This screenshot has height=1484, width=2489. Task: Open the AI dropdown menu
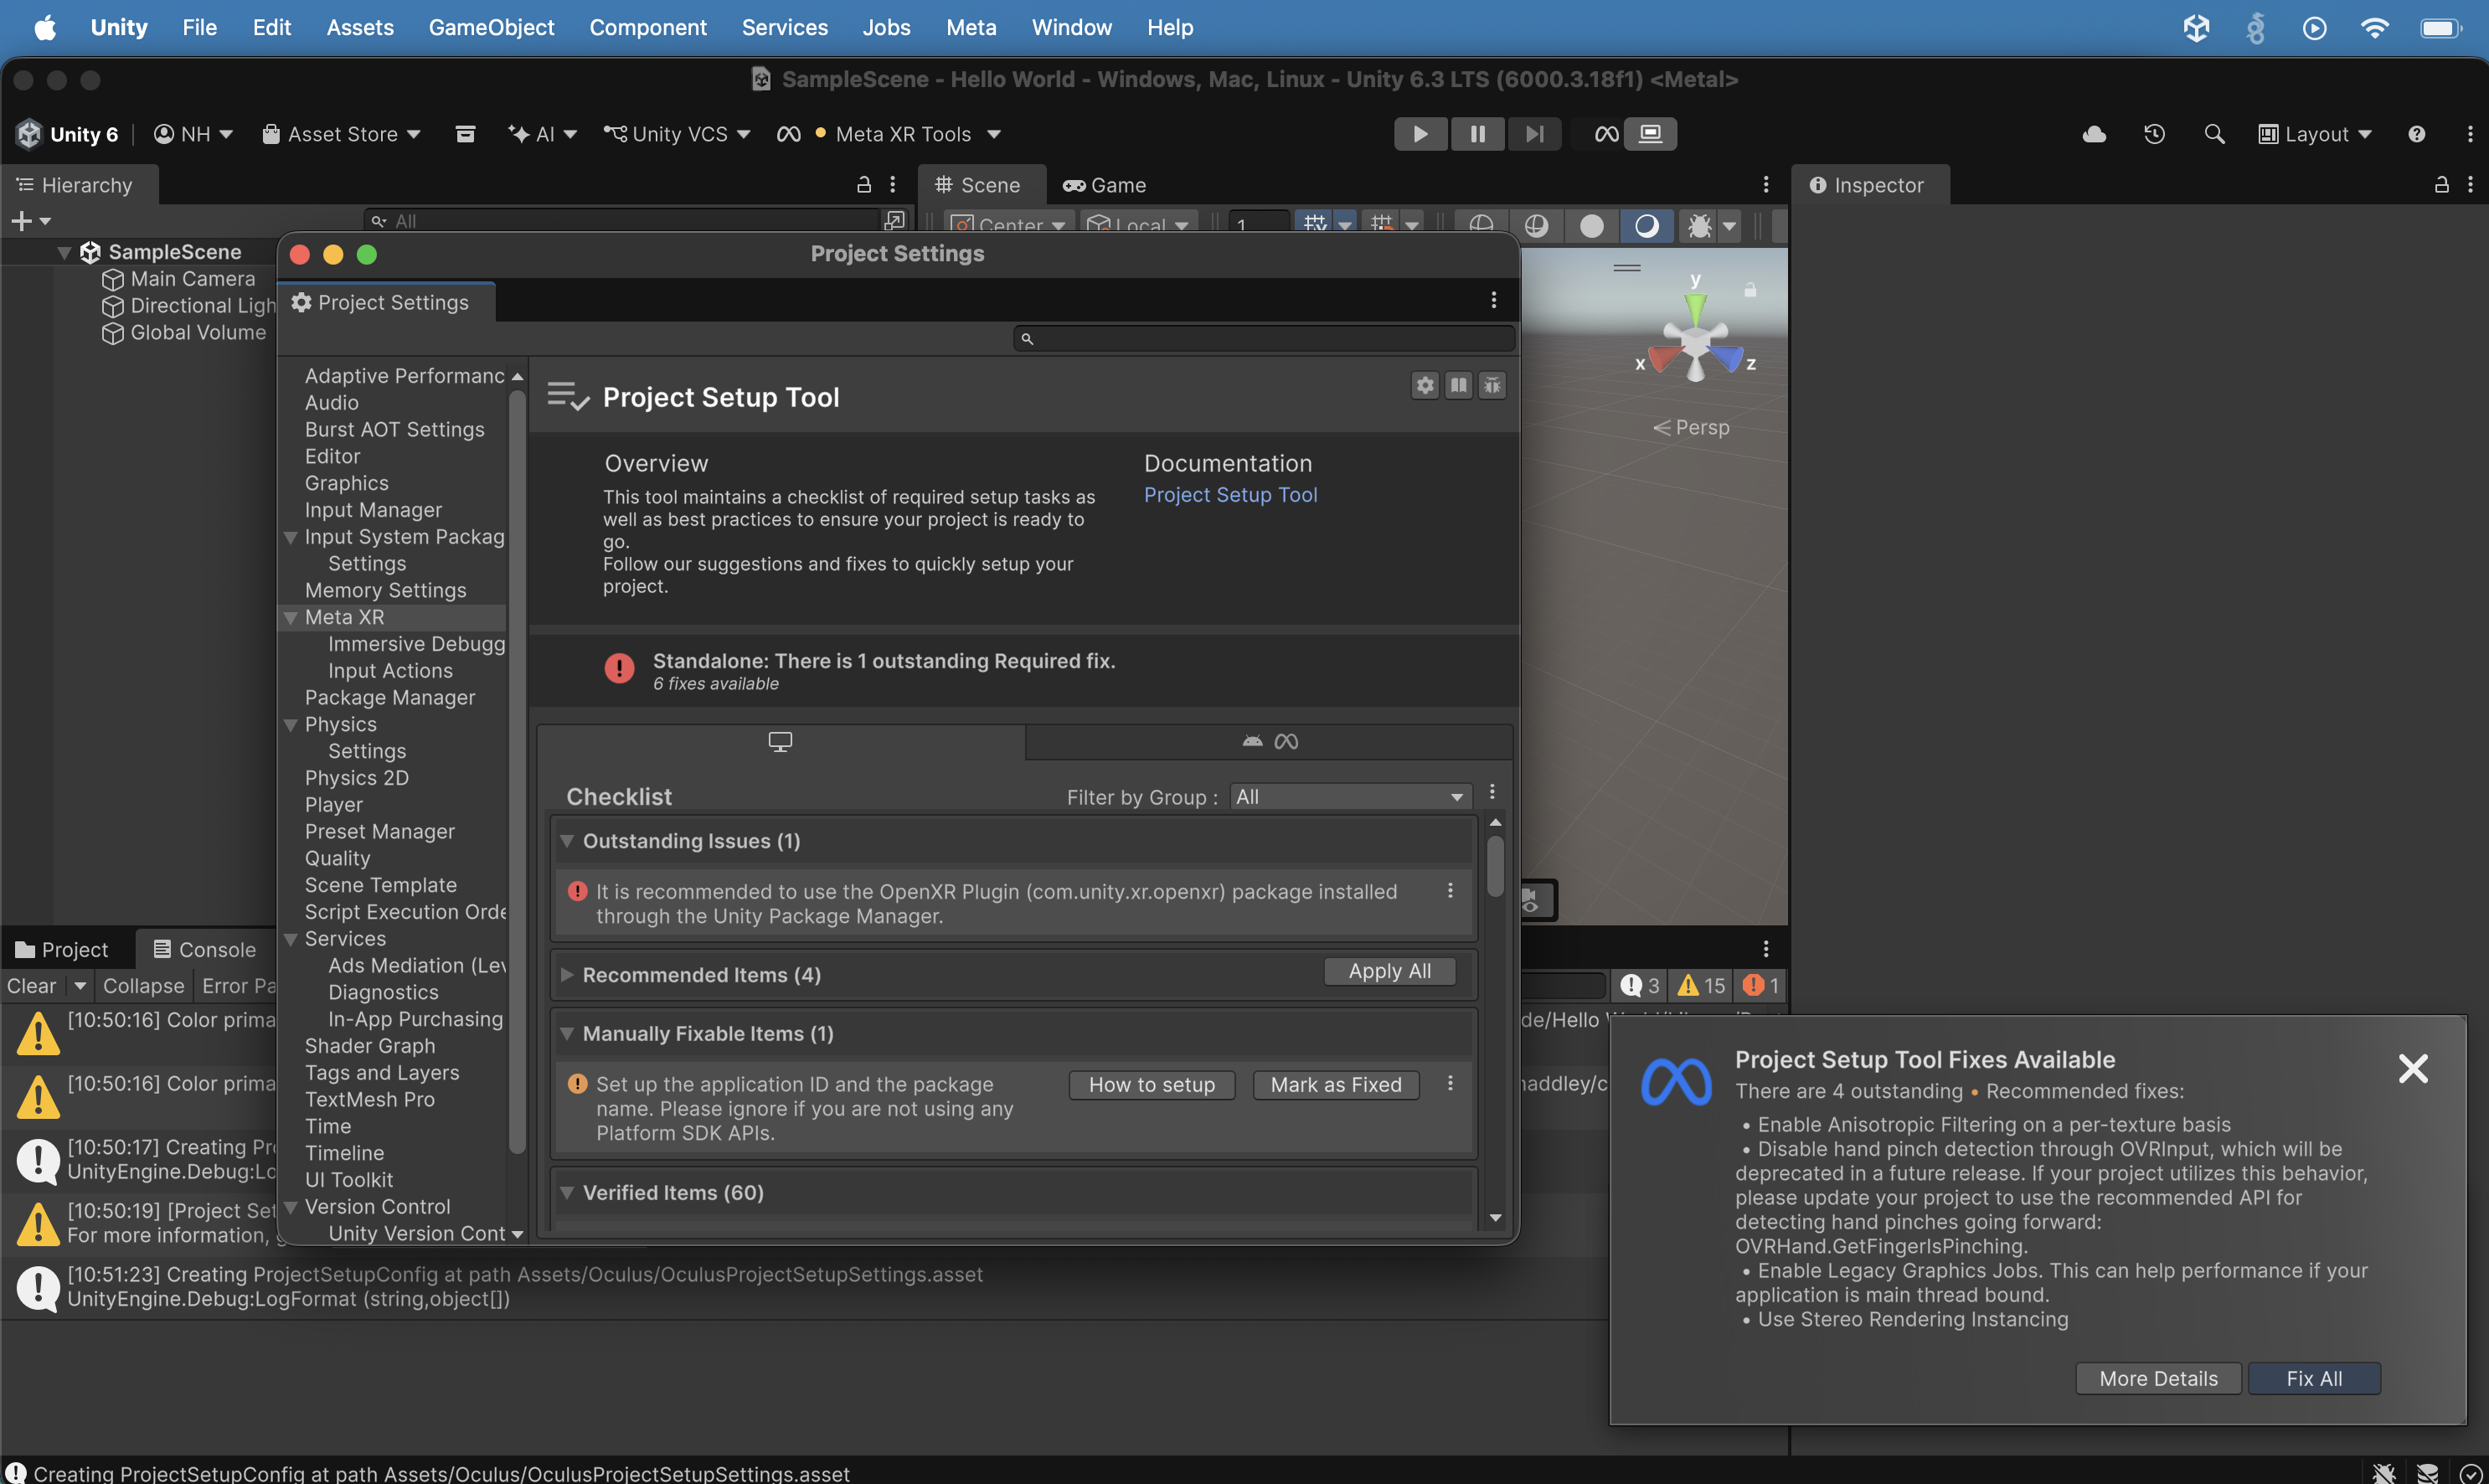point(543,134)
